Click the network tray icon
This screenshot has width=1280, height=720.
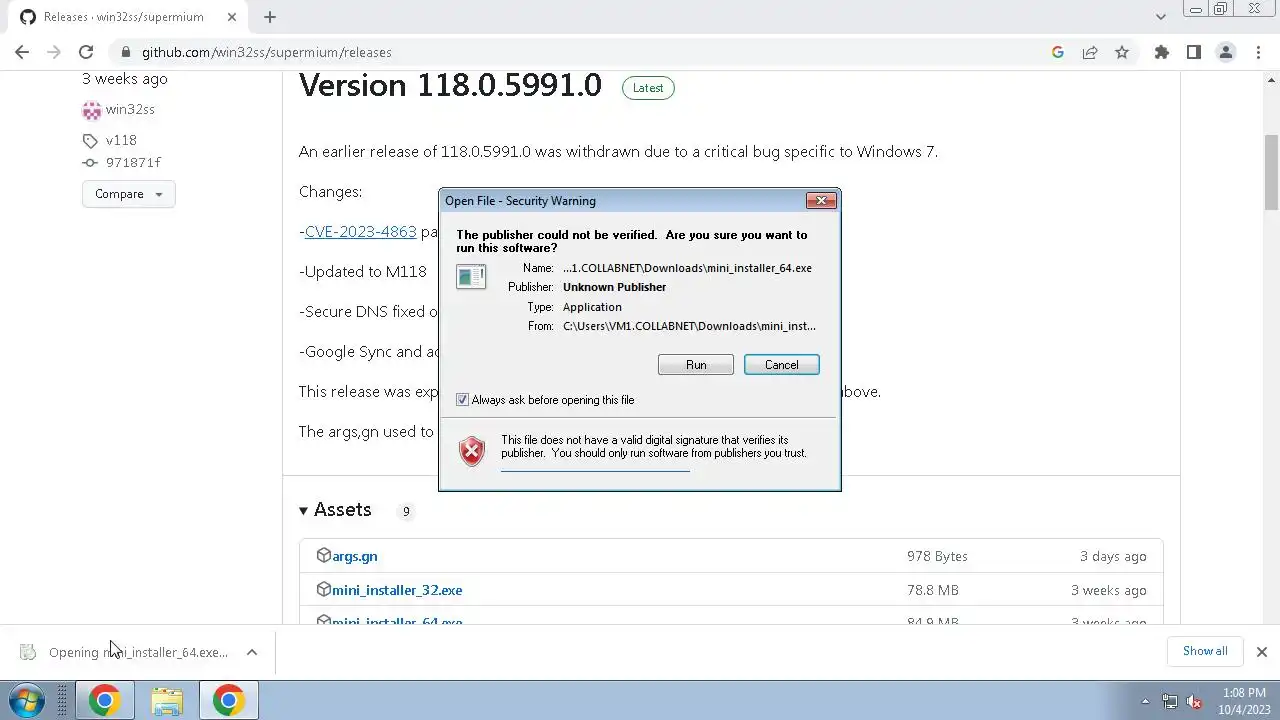coord(1169,701)
